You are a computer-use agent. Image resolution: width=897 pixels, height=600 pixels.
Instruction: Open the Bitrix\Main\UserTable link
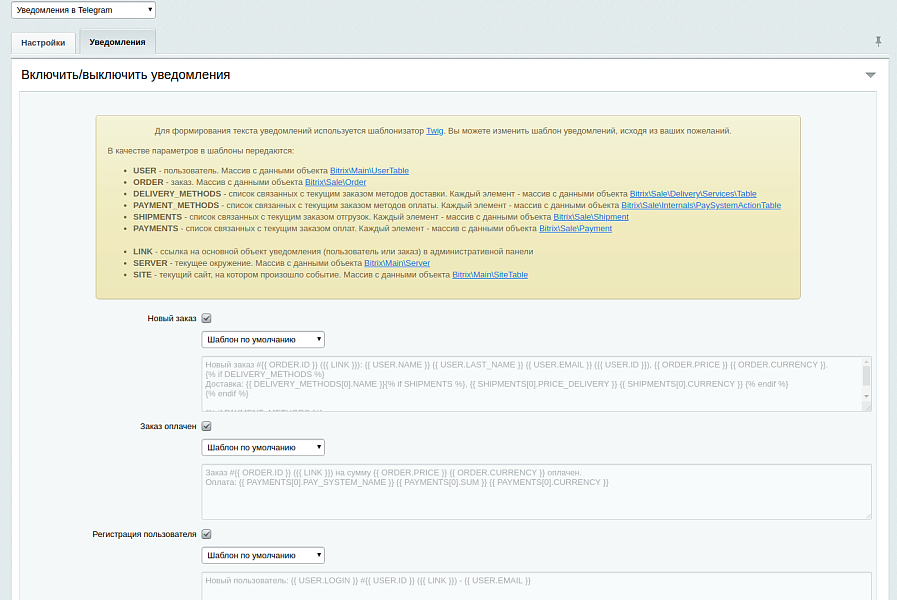pos(369,171)
